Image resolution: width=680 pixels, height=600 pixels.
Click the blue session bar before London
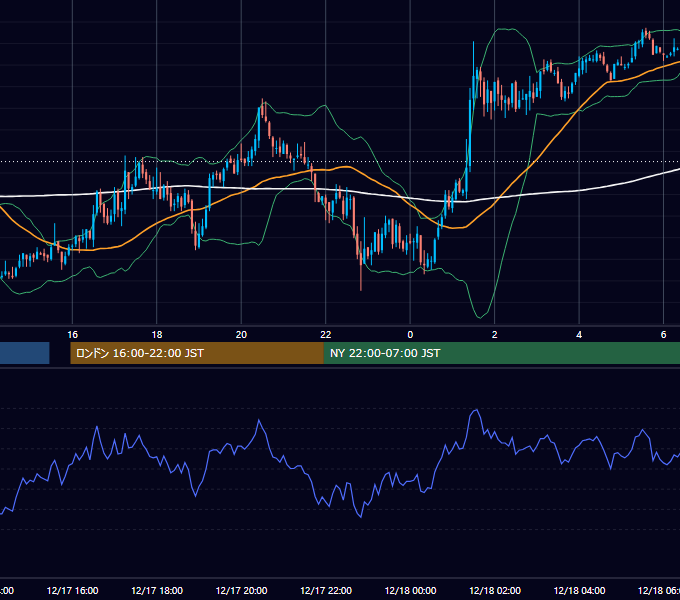[25, 353]
